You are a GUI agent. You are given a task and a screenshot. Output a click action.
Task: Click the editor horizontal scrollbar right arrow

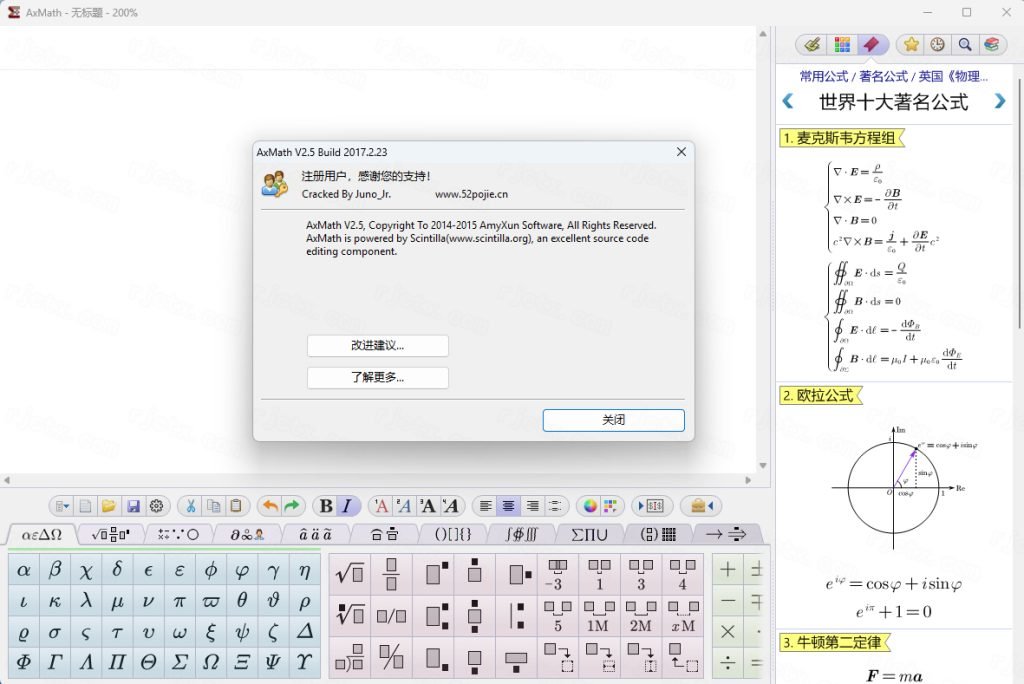(x=748, y=480)
